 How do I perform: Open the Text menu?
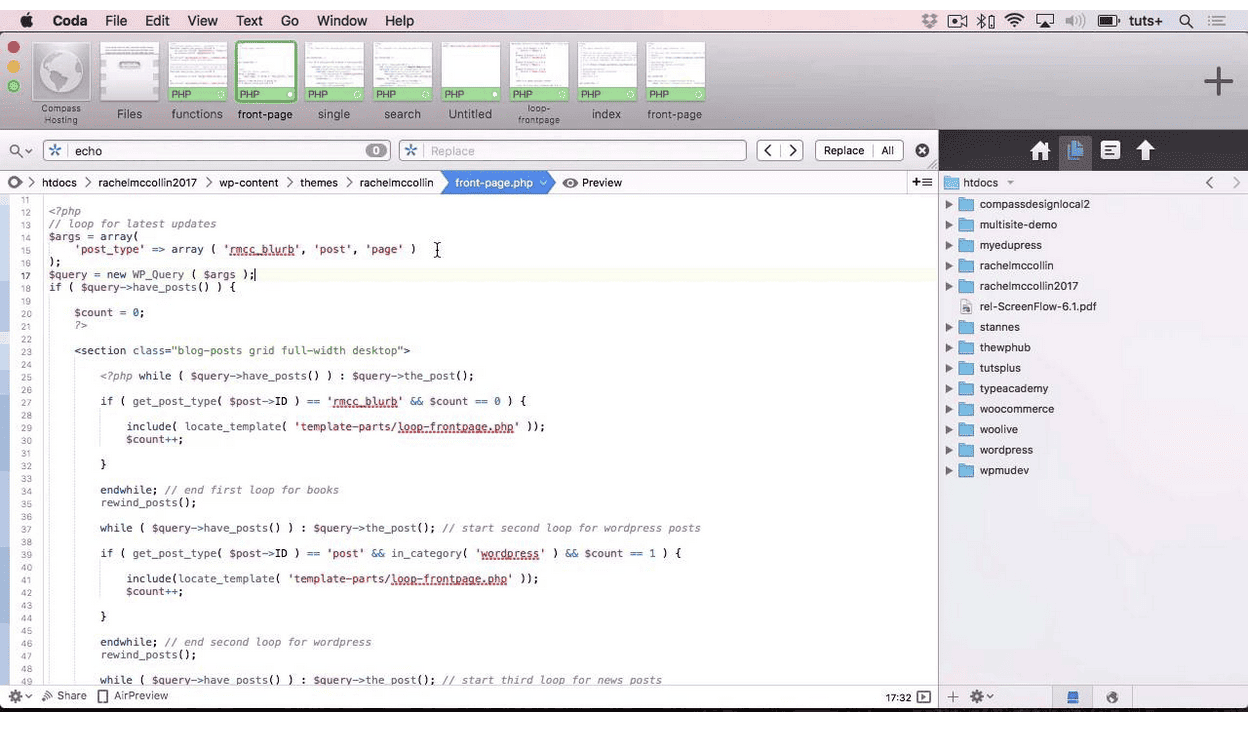tap(249, 21)
